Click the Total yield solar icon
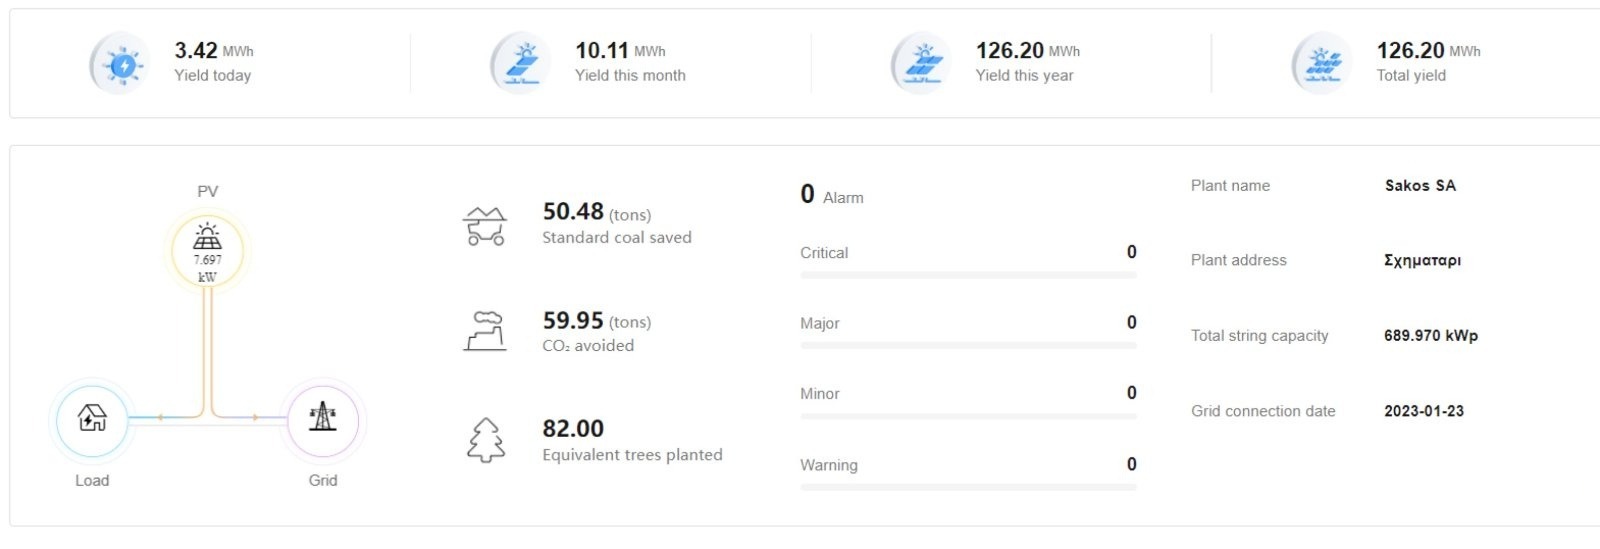 [1322, 64]
